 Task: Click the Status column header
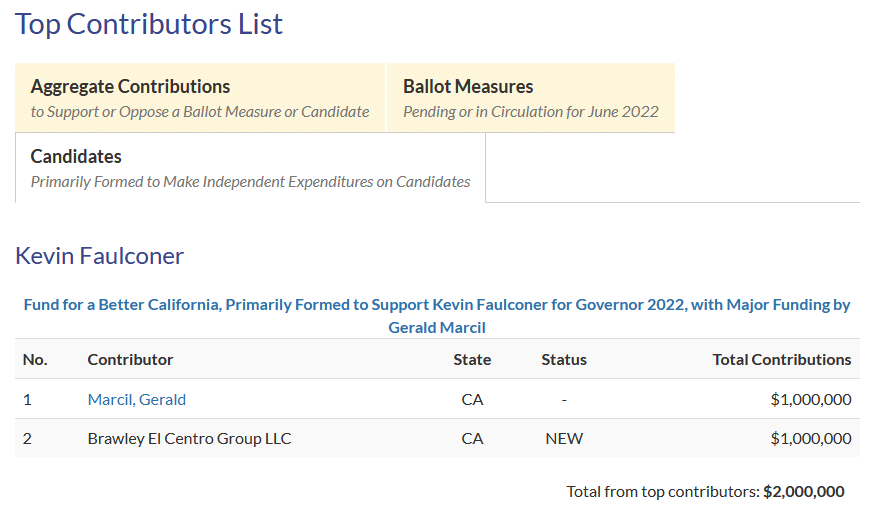pos(564,359)
